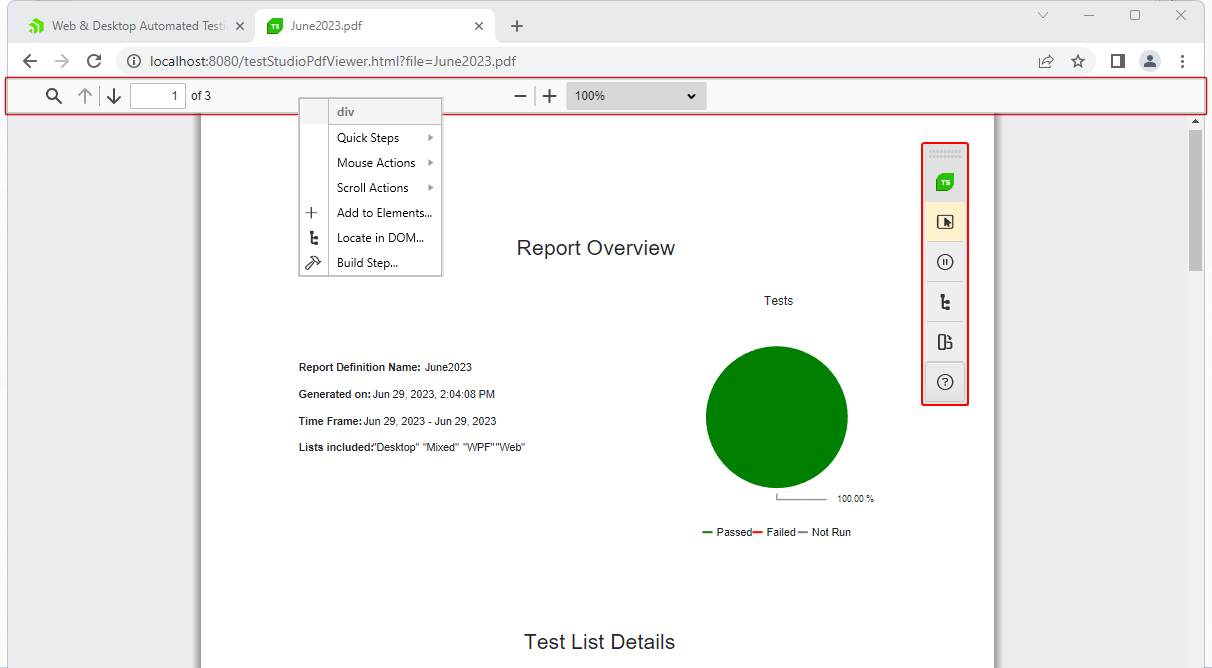1212x668 pixels.
Task: Click the page number input field
Action: [x=158, y=96]
